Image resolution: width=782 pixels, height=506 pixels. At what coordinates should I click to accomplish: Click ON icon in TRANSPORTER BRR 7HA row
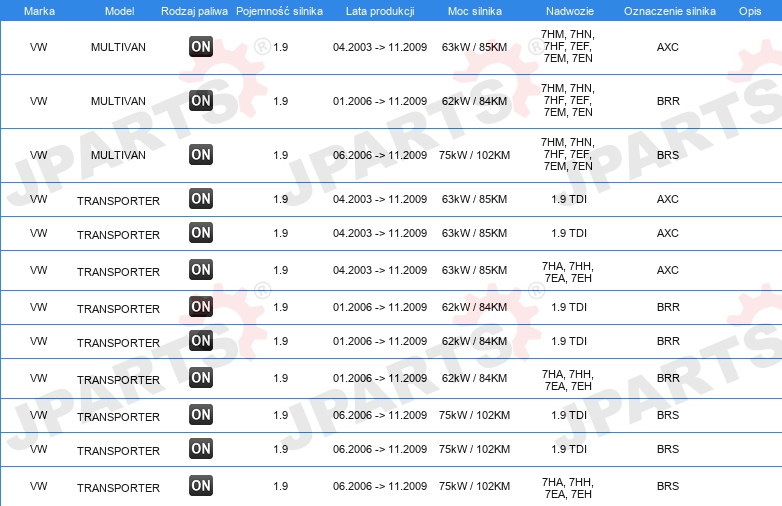coord(201,378)
